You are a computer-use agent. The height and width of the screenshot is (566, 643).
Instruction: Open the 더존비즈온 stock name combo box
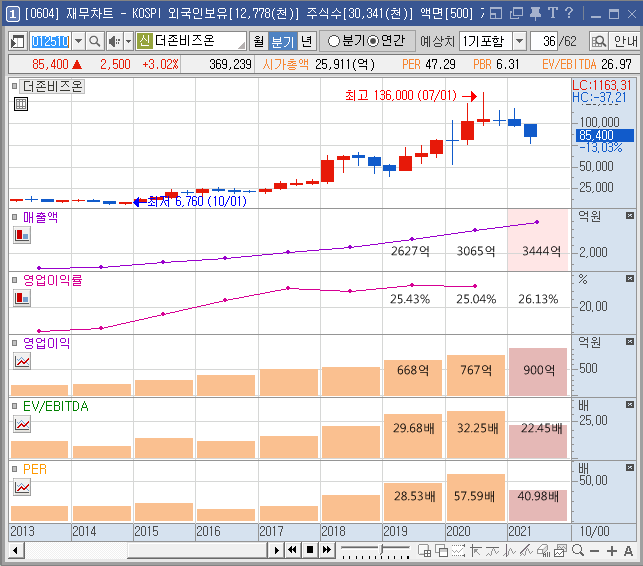(192, 41)
